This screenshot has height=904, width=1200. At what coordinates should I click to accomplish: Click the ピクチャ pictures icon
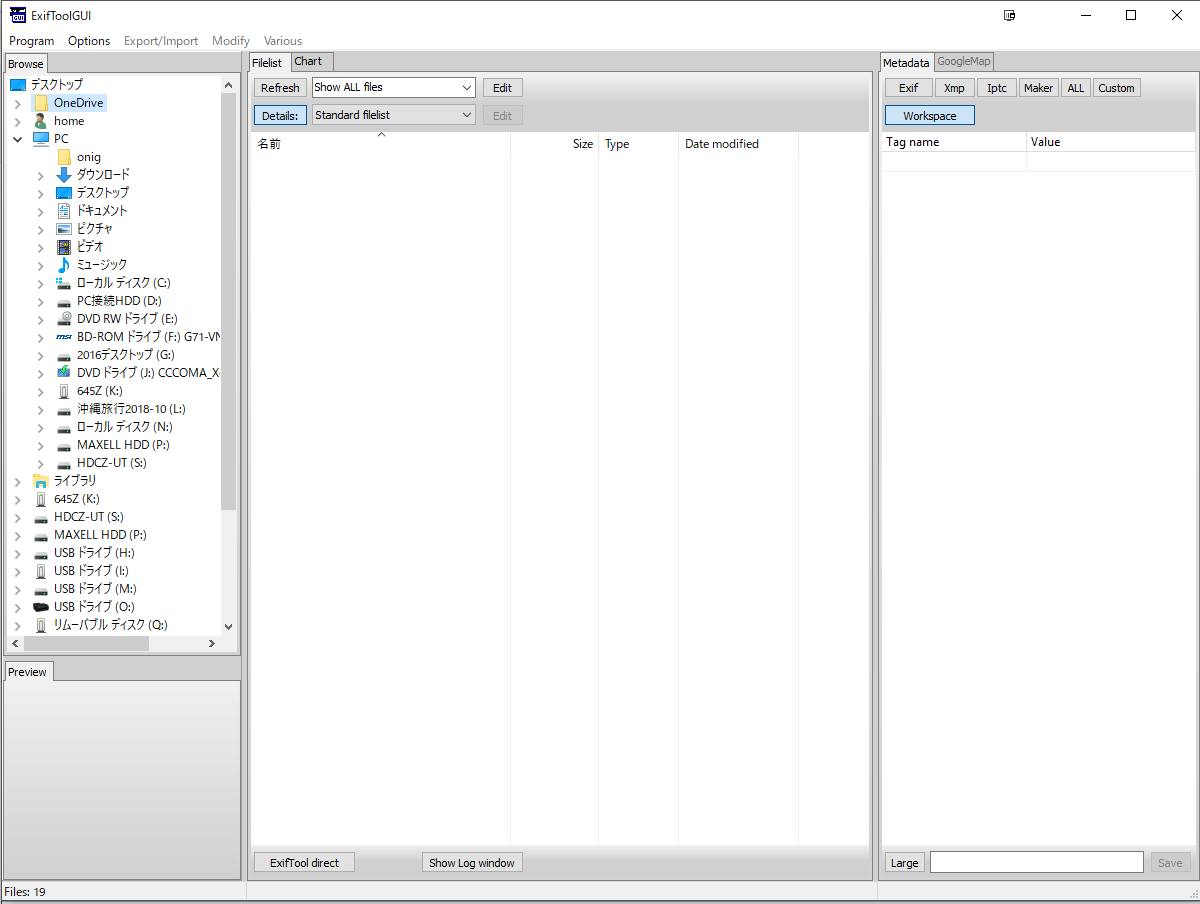[64, 229]
